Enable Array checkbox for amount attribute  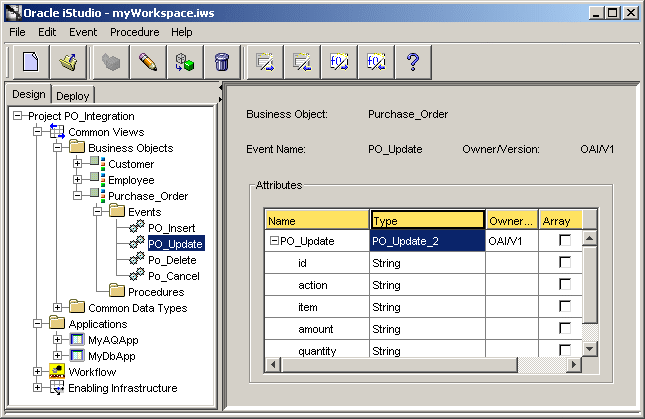click(565, 328)
